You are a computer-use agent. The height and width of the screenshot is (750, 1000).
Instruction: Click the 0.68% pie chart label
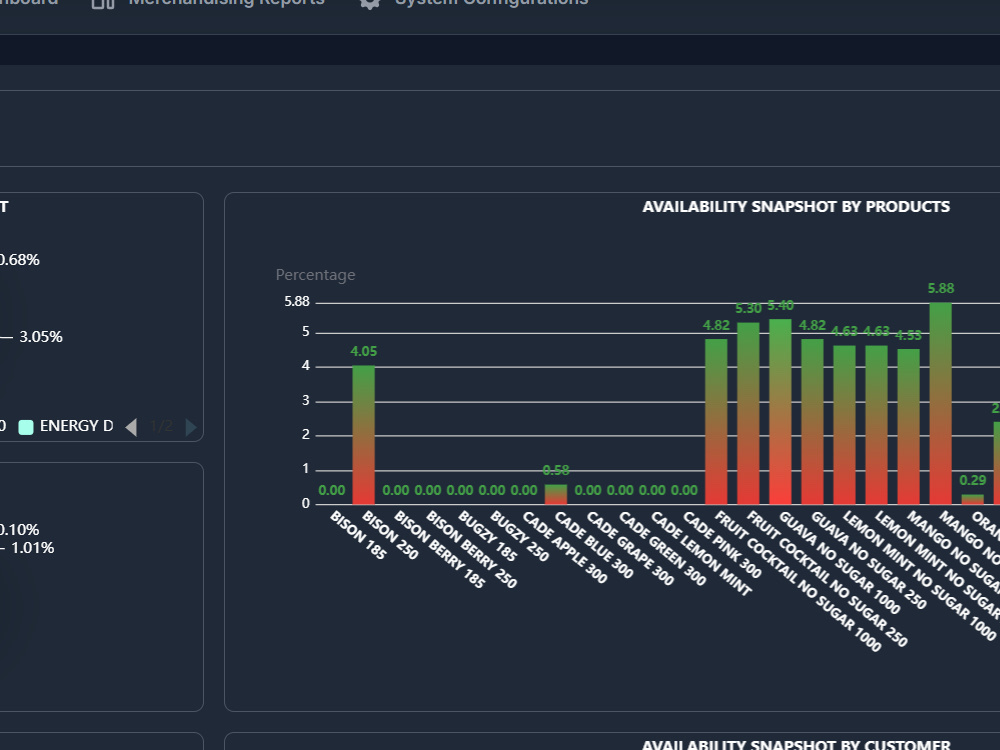click(20, 260)
